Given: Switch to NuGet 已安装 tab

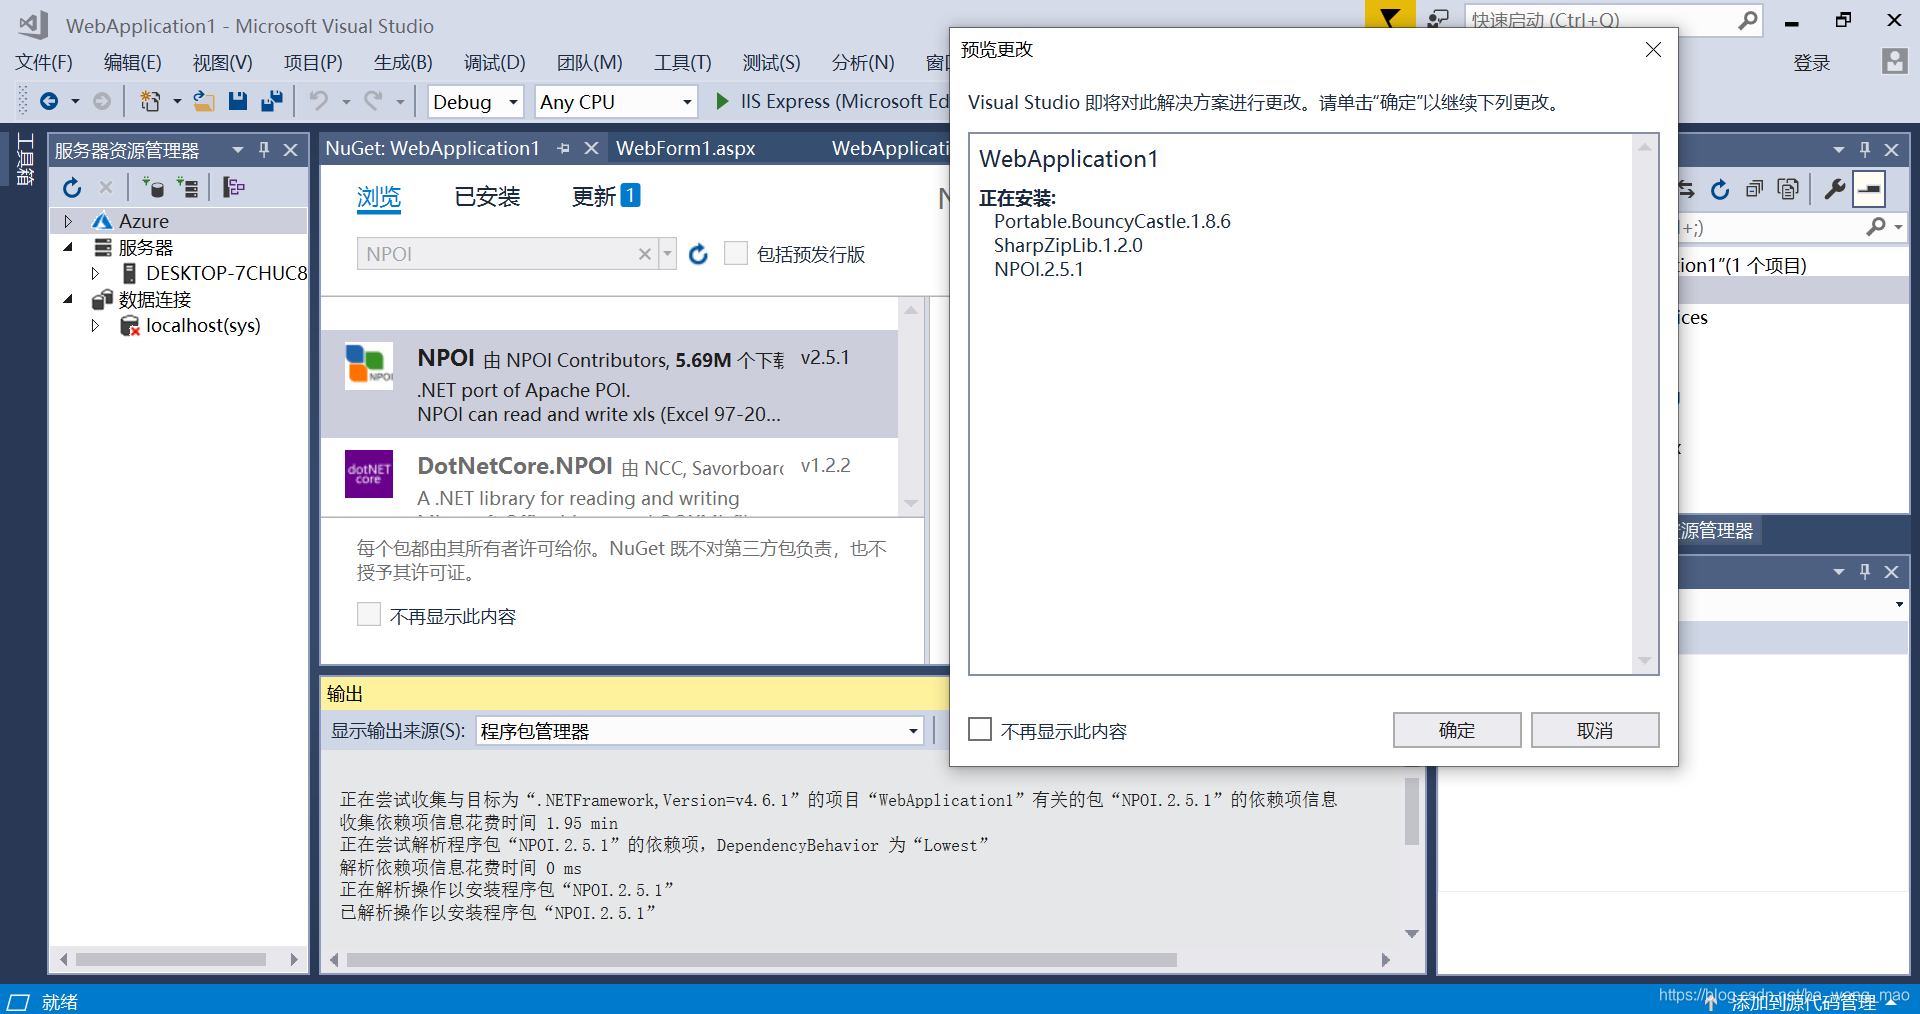Looking at the screenshot, I should click(x=487, y=197).
